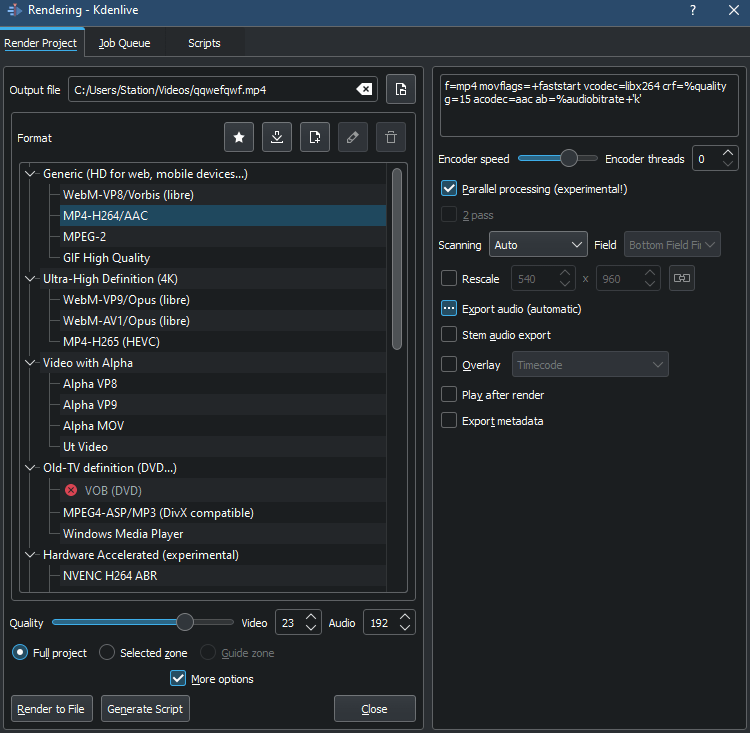Collapse the Video with Alpha group
The height and width of the screenshot is (733, 750).
pos(31,363)
